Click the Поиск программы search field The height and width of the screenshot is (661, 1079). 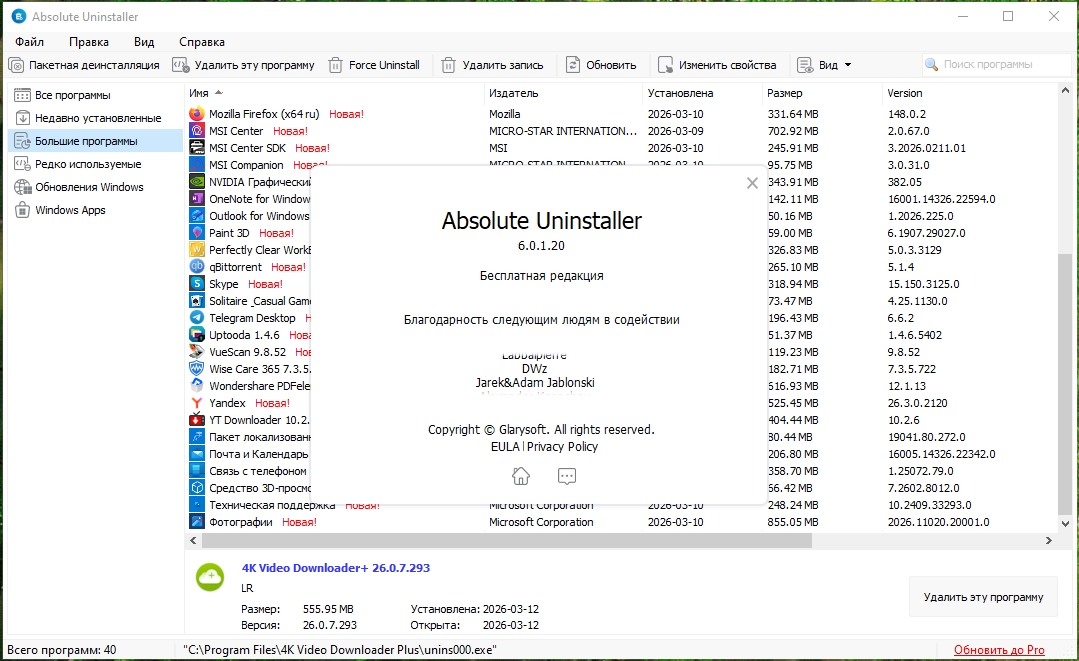coord(996,65)
